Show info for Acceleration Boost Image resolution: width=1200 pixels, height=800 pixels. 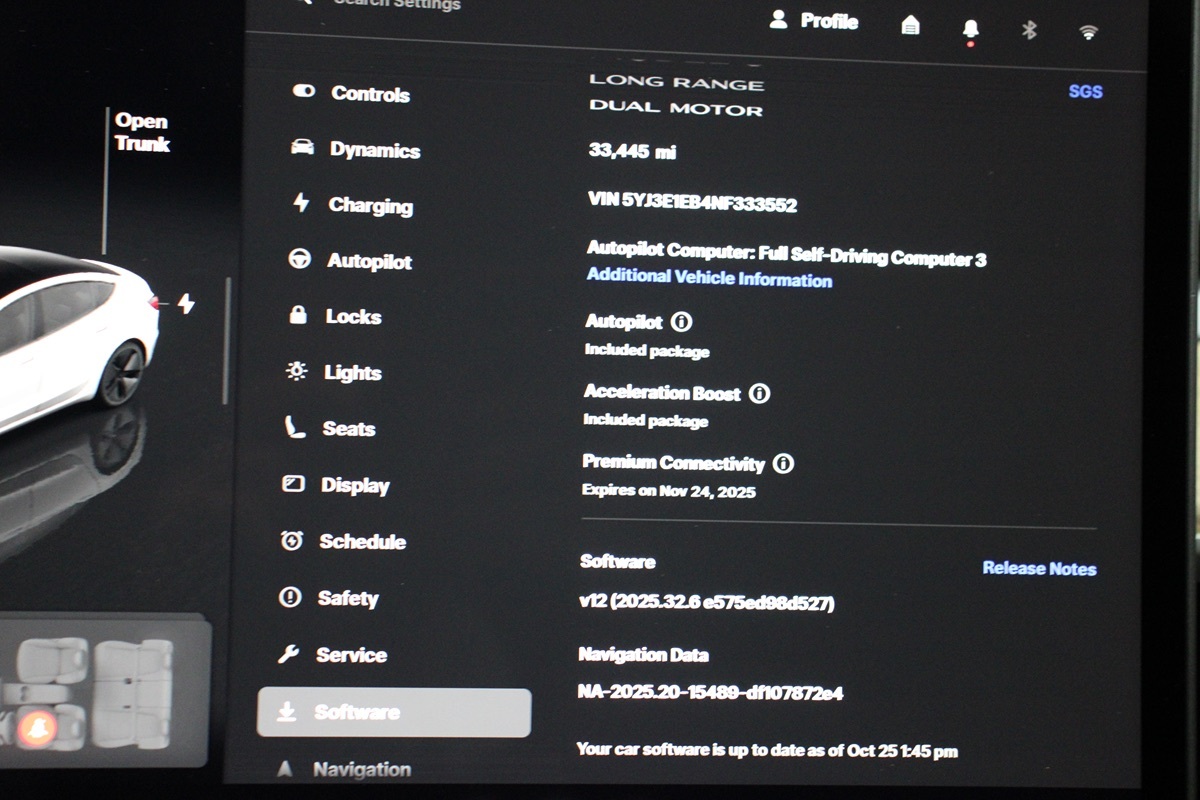click(x=760, y=393)
